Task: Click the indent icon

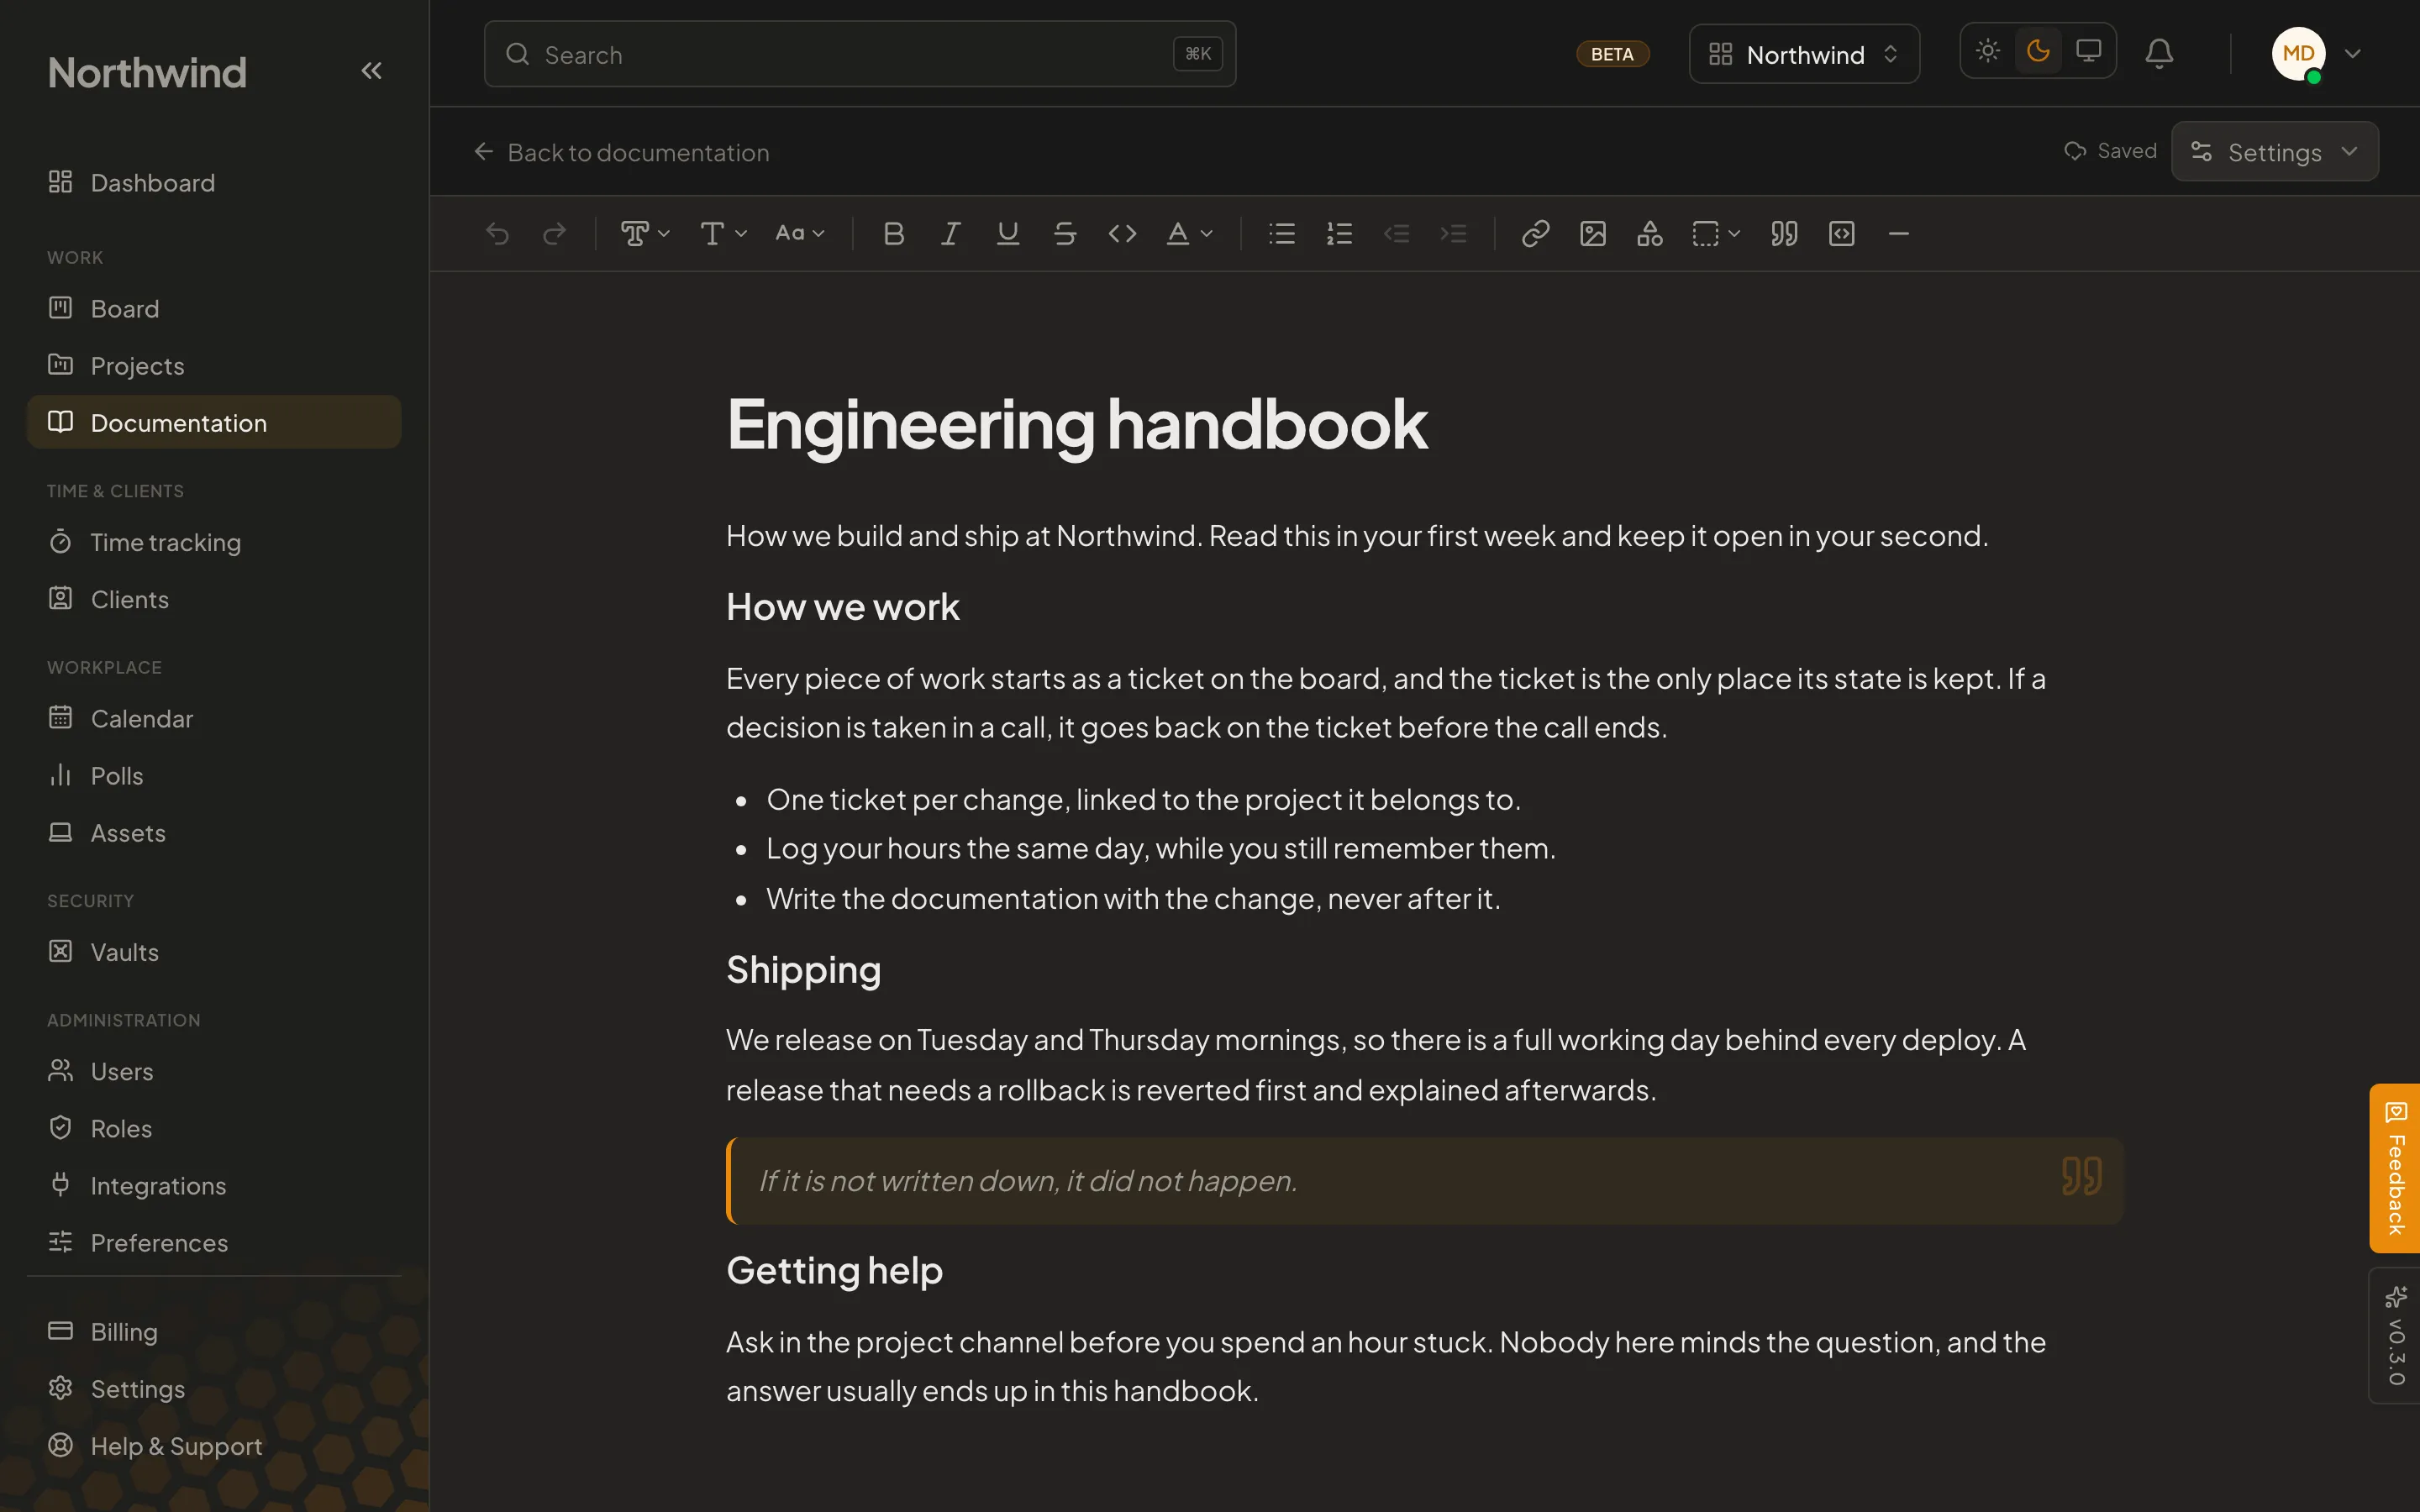Action: [x=1453, y=234]
